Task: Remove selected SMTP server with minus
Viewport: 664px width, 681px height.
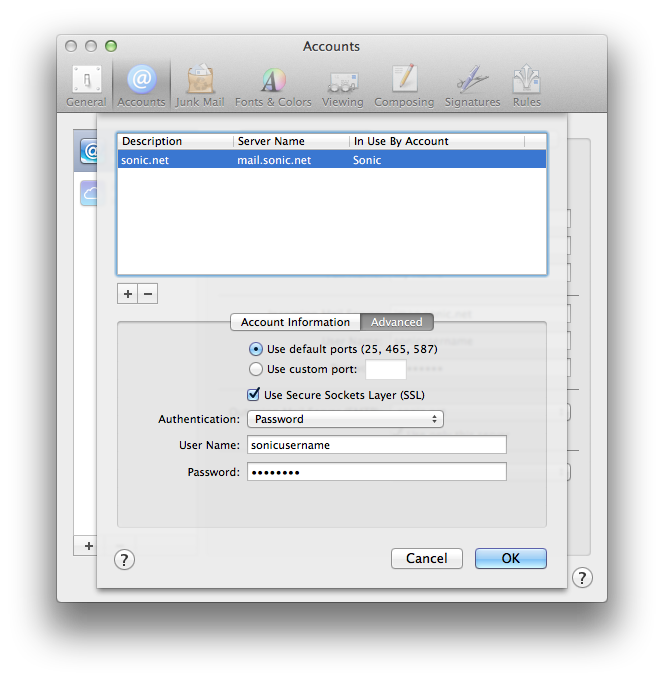Action: point(148,294)
